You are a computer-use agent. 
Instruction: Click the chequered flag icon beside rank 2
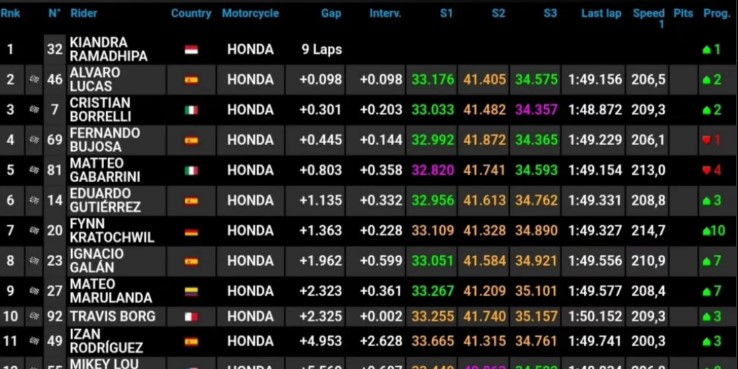click(34, 80)
